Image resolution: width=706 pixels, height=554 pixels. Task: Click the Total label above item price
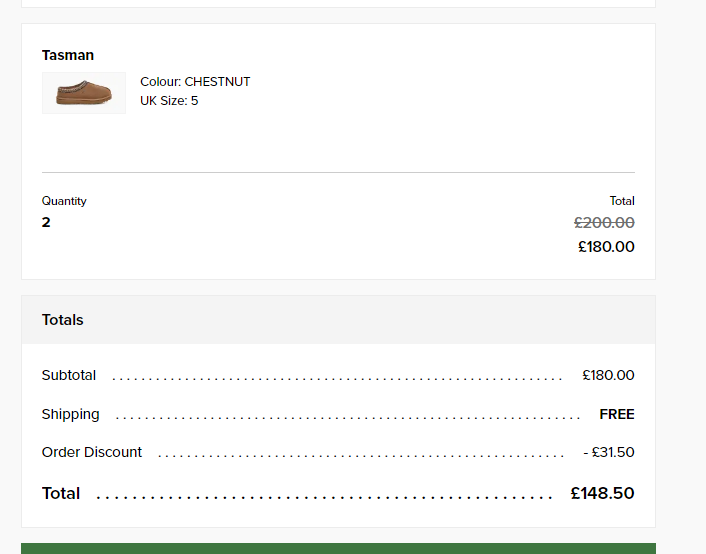coord(622,201)
